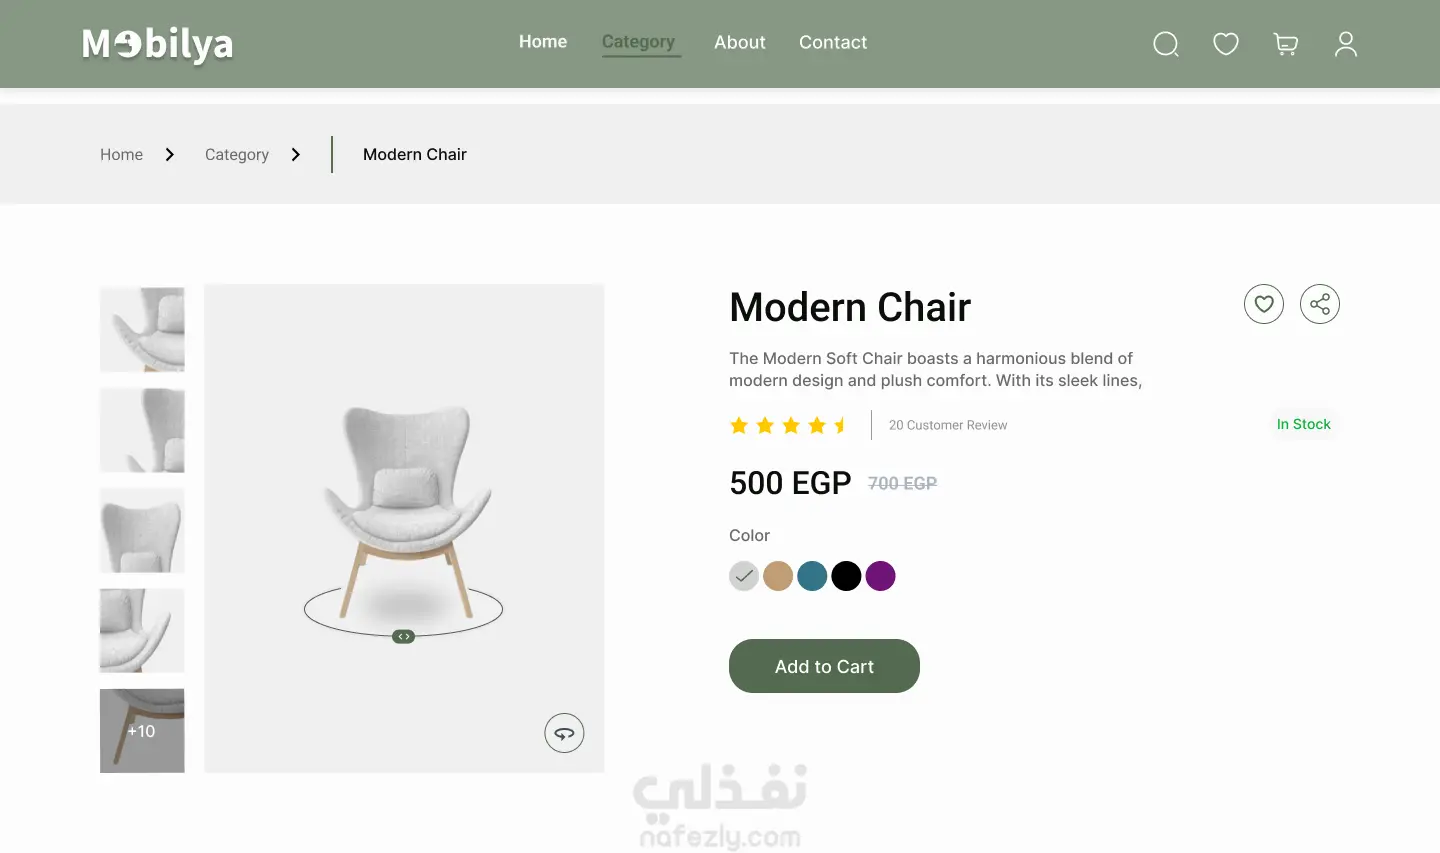Screen dimensions: 1440x853
Task: Go to the About menu item
Action: (739, 43)
